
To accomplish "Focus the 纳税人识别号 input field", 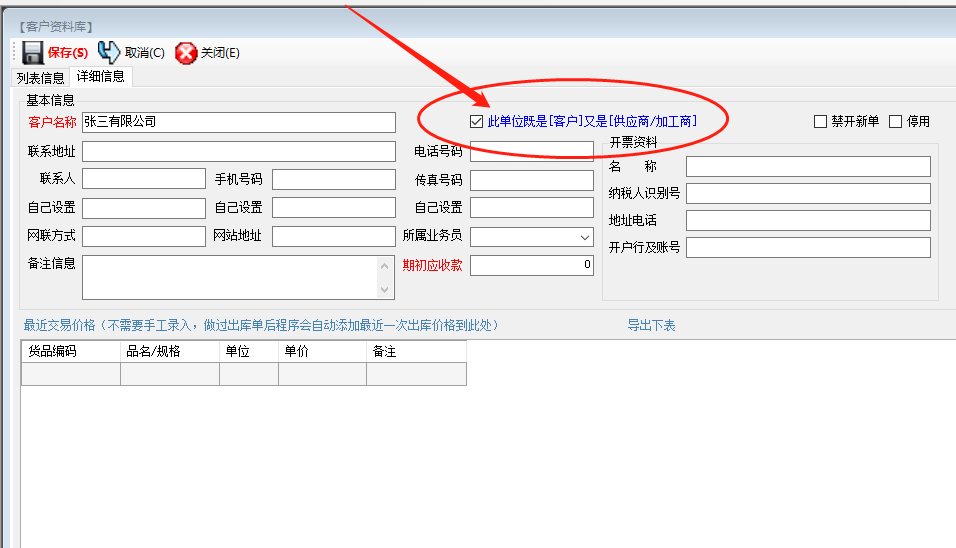I will 808,193.
